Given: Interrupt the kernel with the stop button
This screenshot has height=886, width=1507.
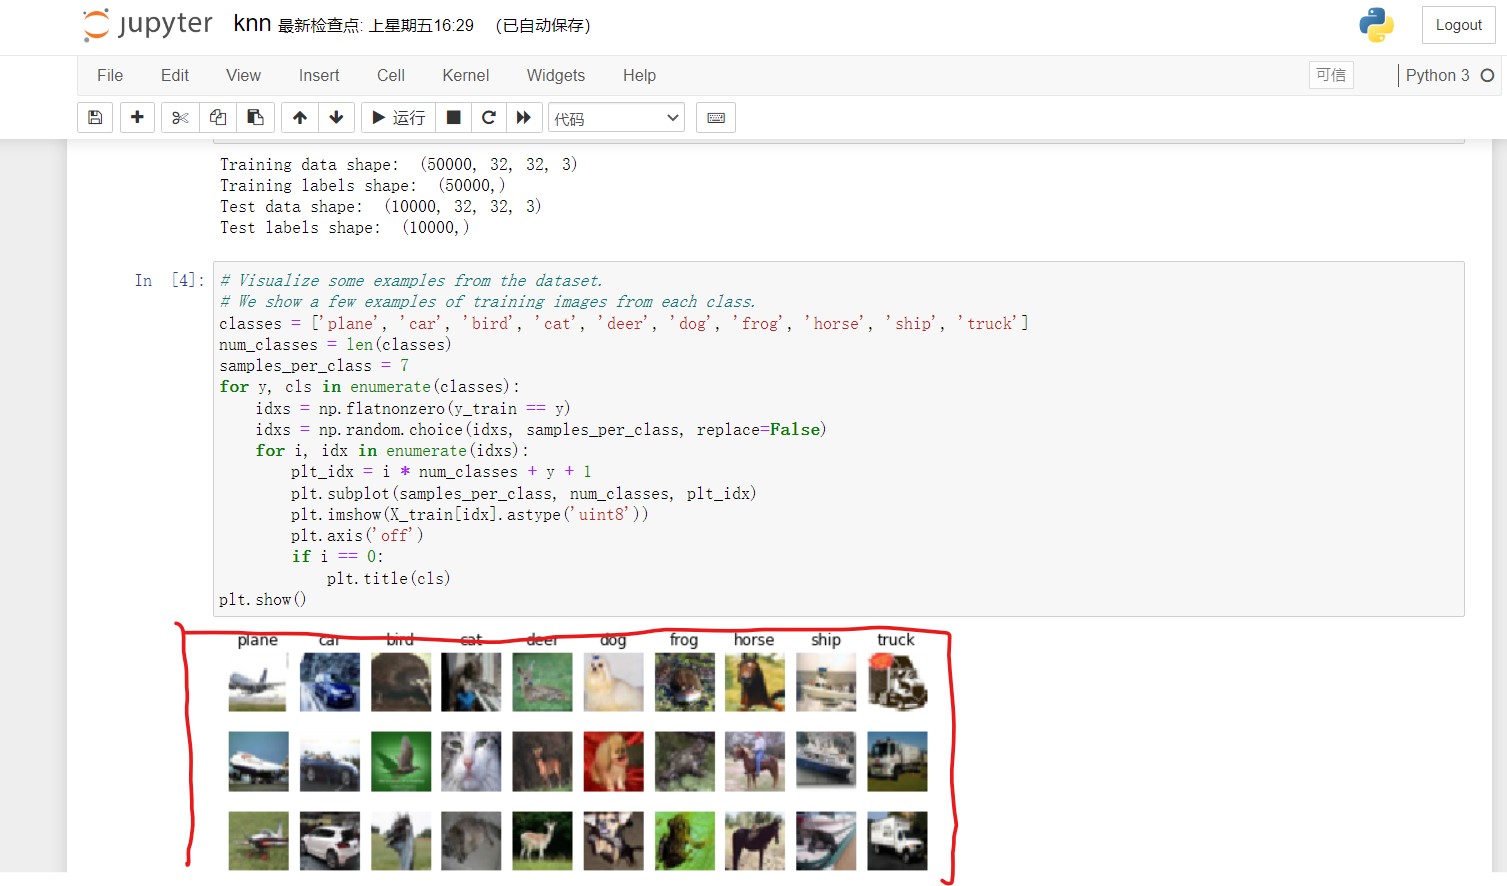Looking at the screenshot, I should (x=453, y=118).
